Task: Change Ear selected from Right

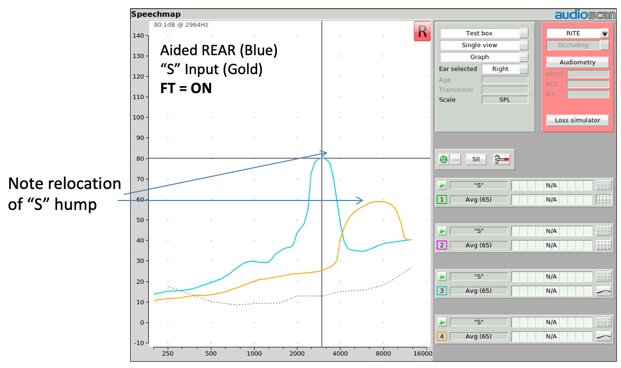Action: coord(505,69)
